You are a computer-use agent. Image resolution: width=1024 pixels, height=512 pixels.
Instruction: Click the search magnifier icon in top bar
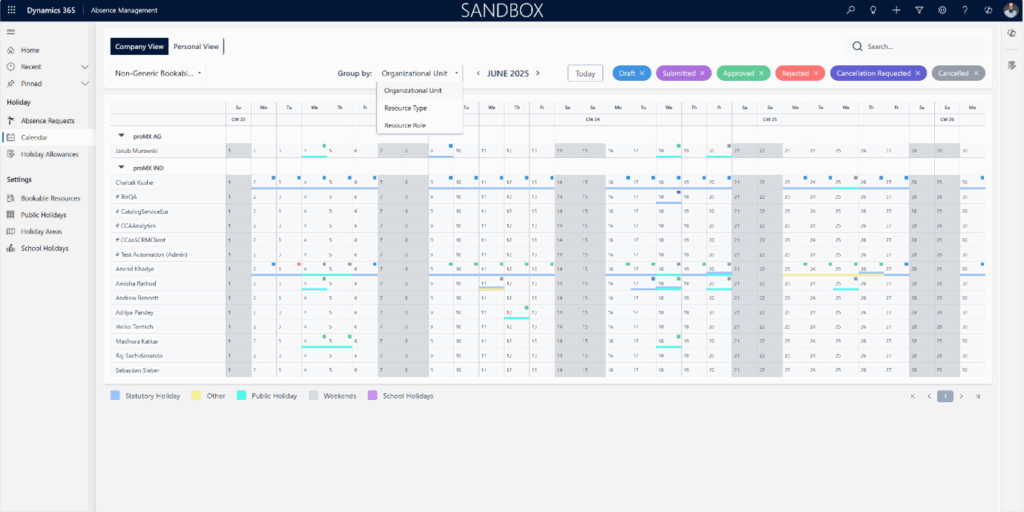850,10
